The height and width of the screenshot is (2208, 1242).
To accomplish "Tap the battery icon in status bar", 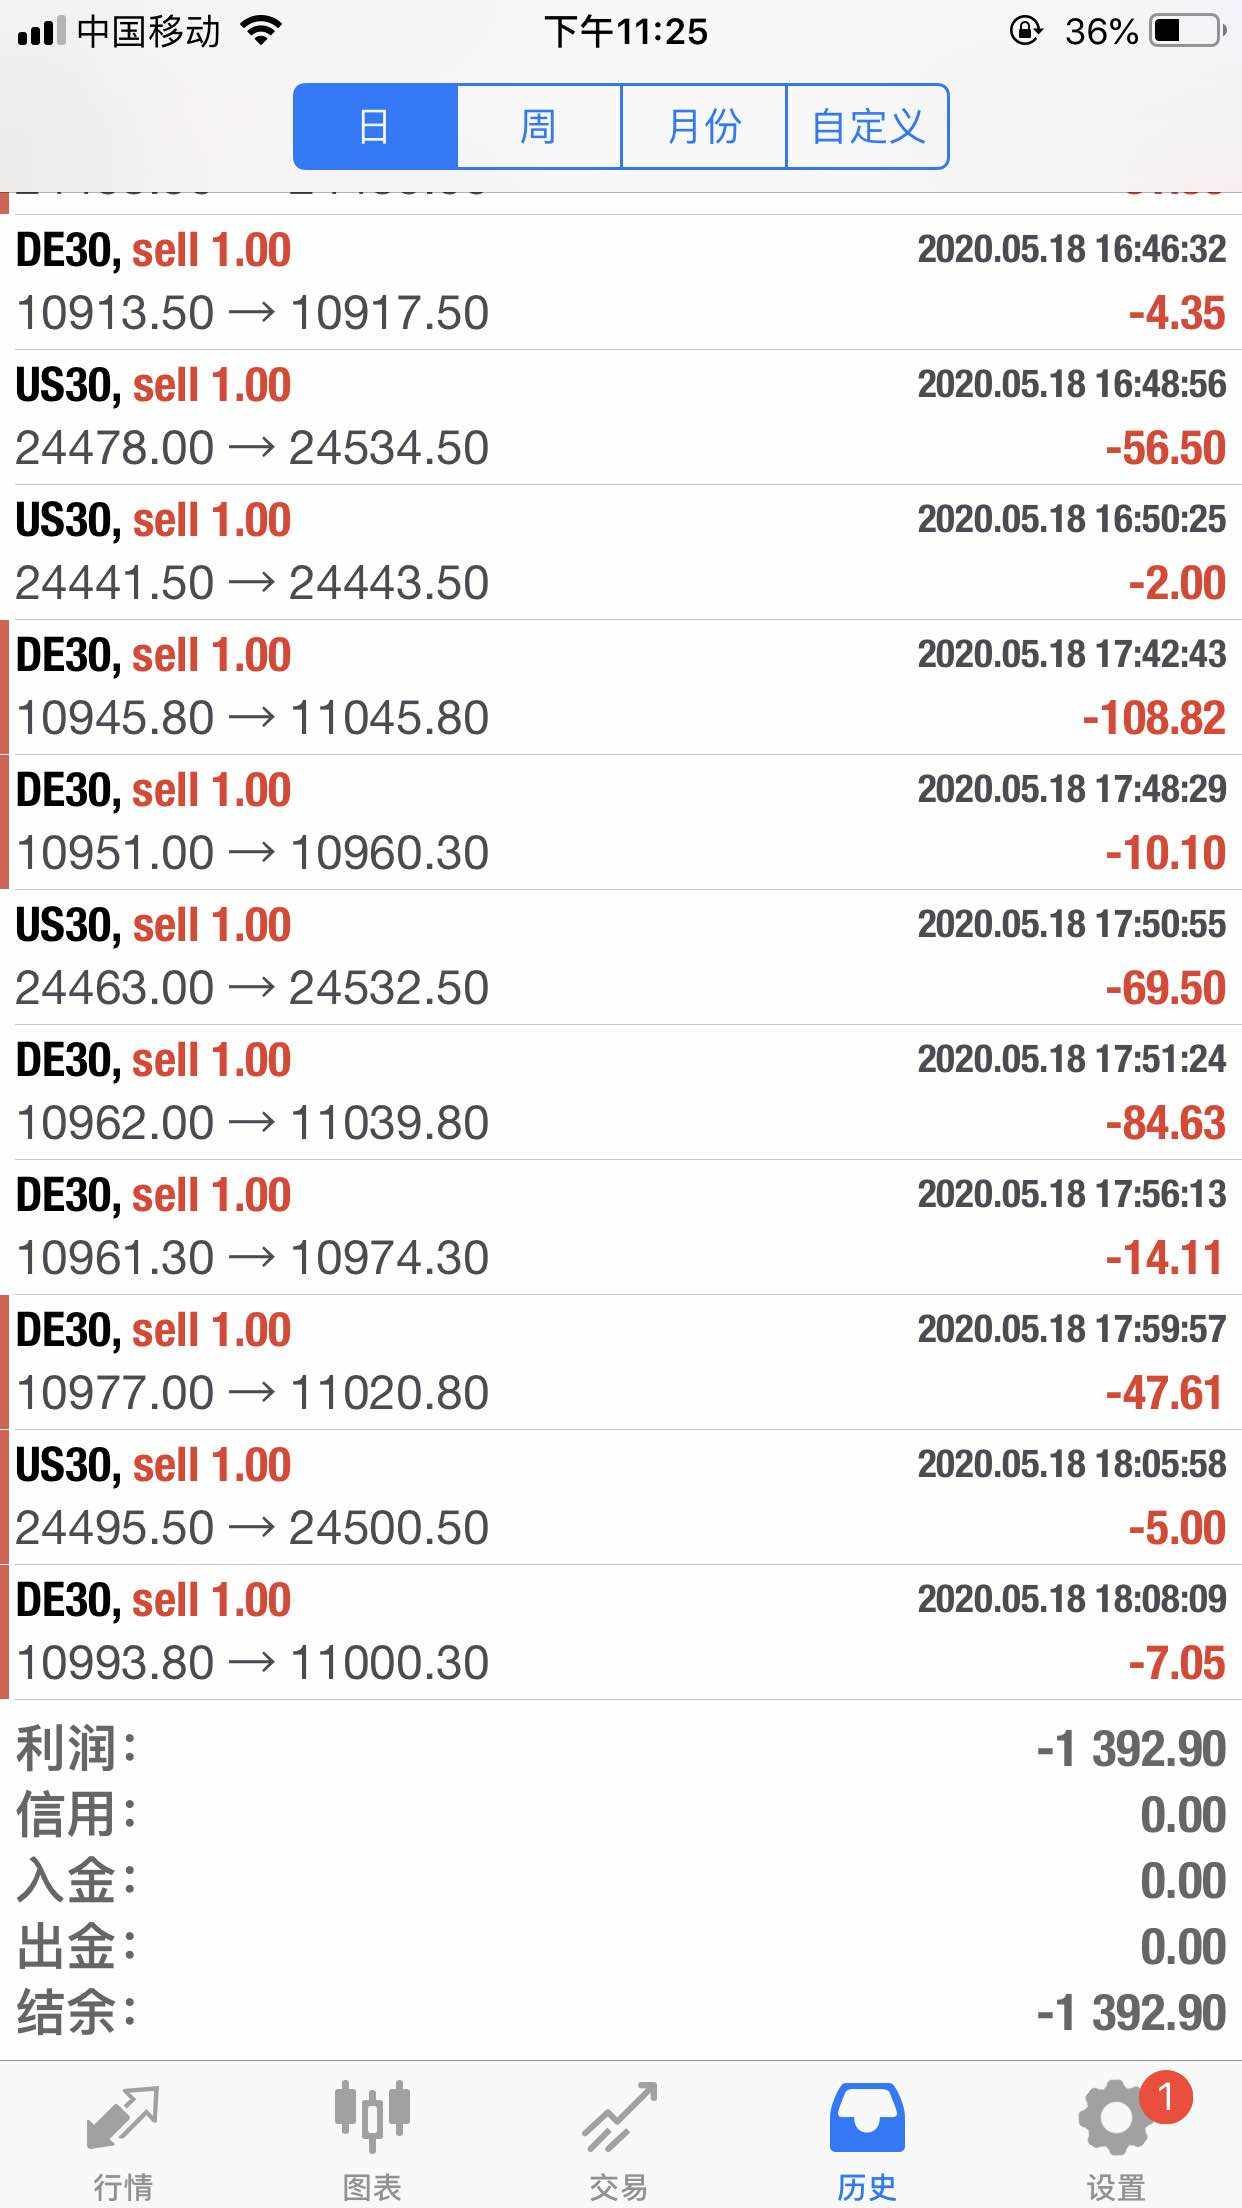I will click(1188, 32).
